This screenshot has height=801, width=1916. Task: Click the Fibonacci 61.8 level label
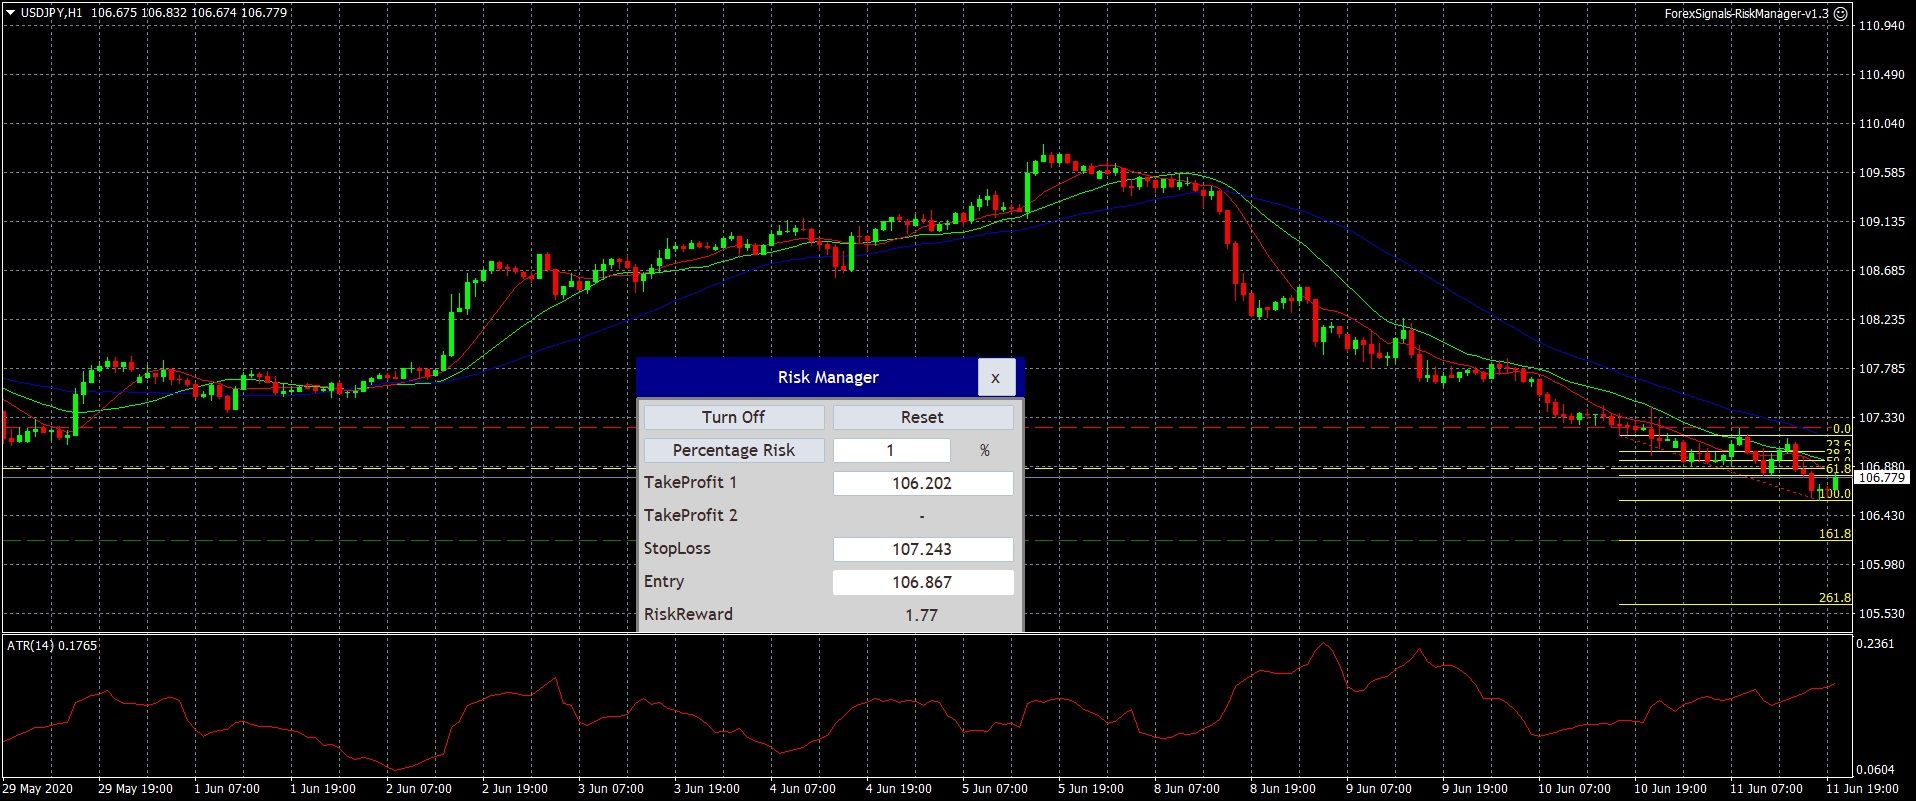tap(1838, 468)
